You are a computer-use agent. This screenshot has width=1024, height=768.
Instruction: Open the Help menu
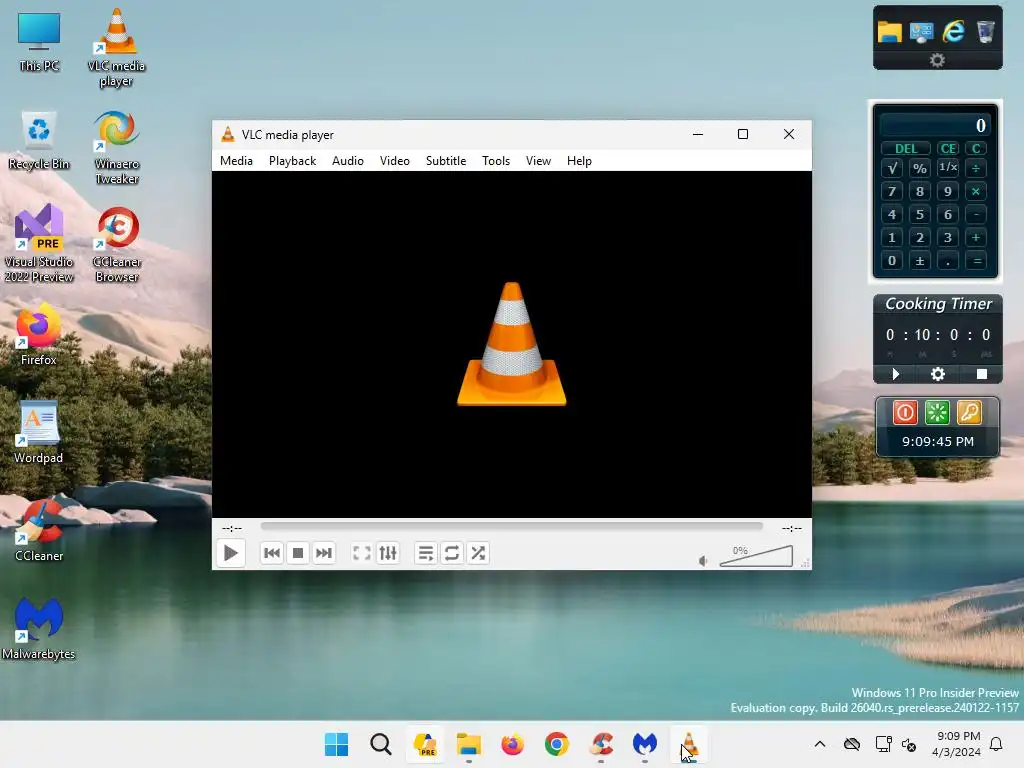coord(579,161)
